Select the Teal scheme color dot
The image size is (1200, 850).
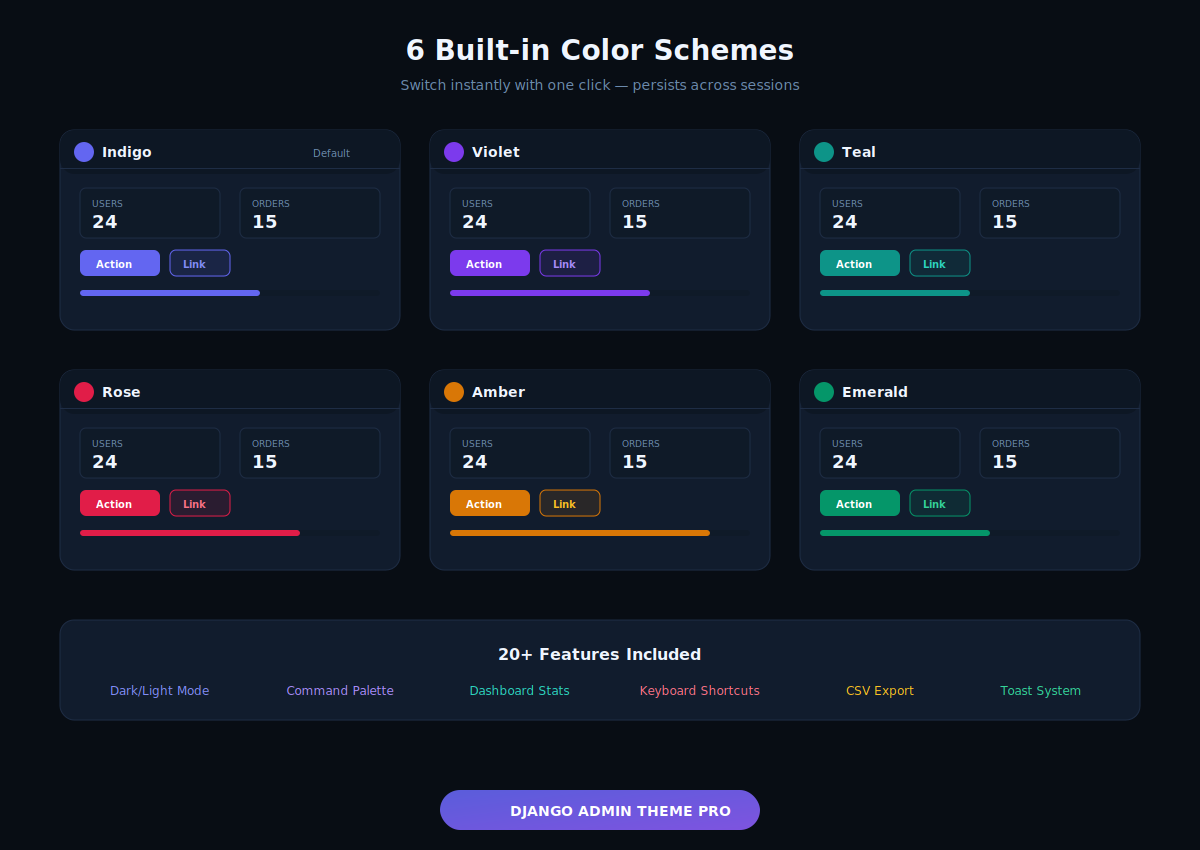(823, 151)
